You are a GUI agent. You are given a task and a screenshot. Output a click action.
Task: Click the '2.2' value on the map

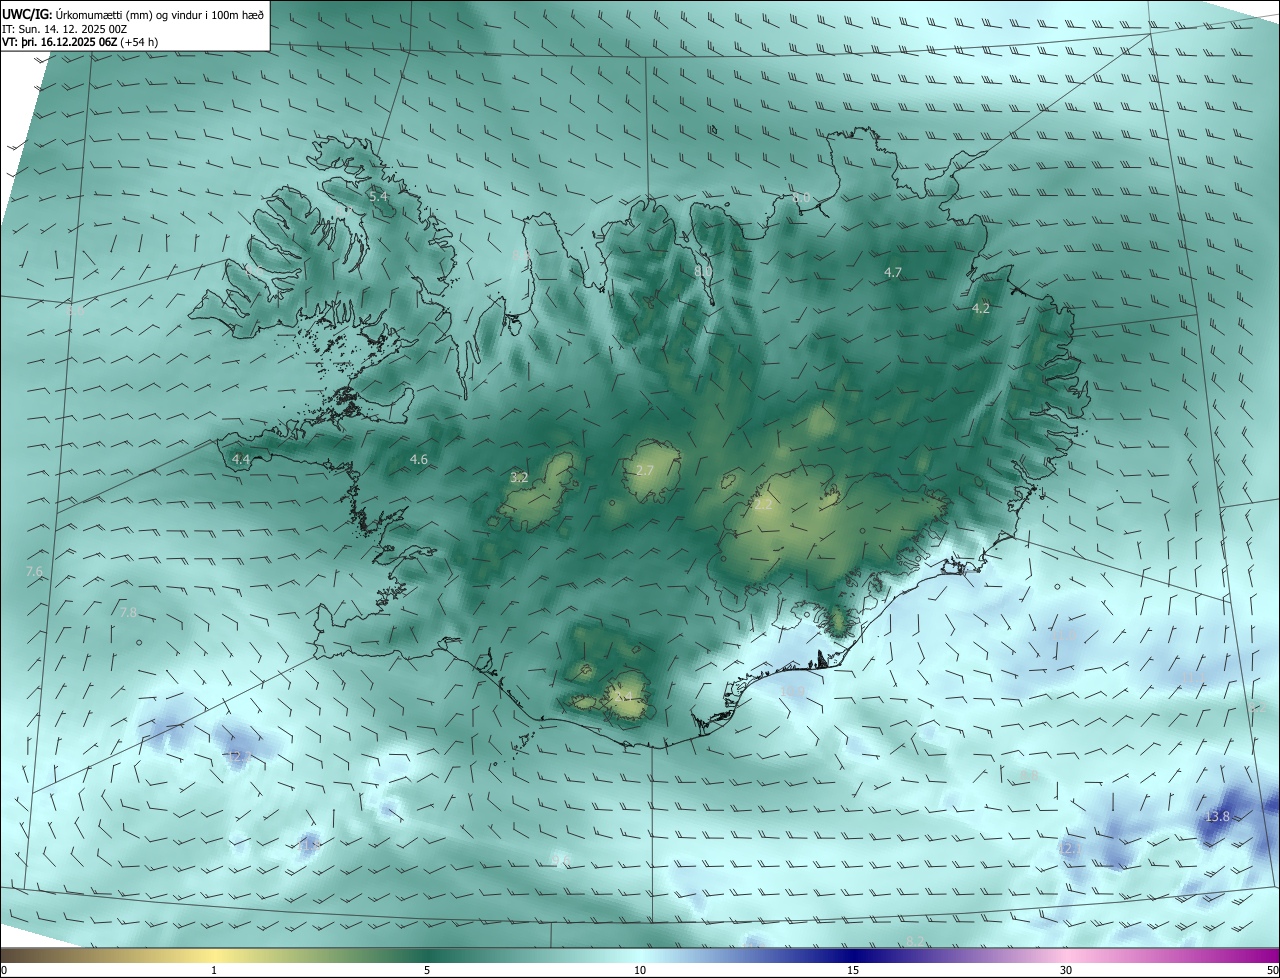[763, 505]
